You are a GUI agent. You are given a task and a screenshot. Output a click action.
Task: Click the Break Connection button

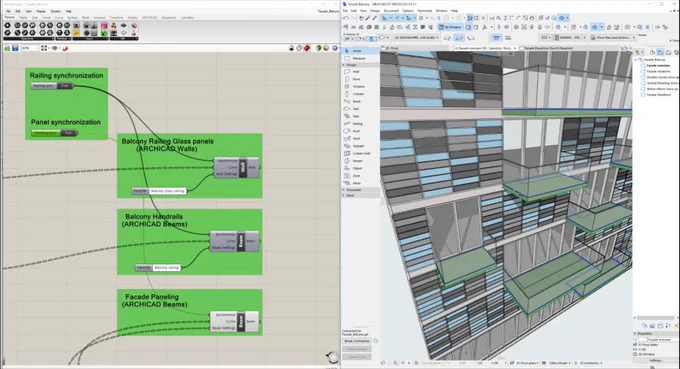tap(357, 341)
